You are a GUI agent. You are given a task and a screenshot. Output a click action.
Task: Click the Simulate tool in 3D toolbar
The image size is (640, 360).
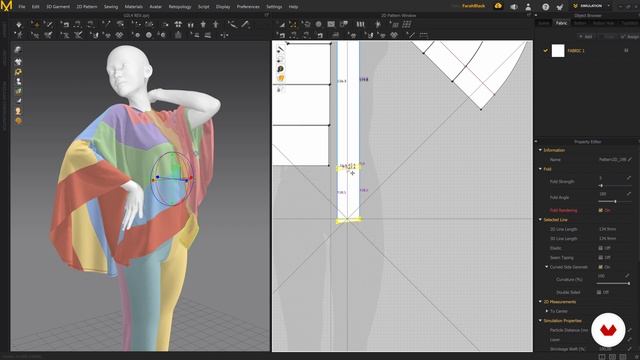click(19, 24)
